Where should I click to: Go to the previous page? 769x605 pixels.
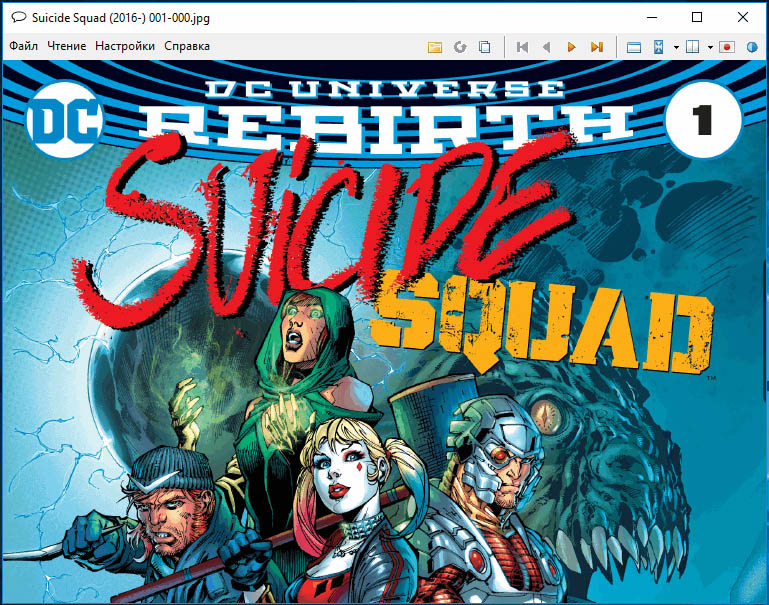[546, 47]
